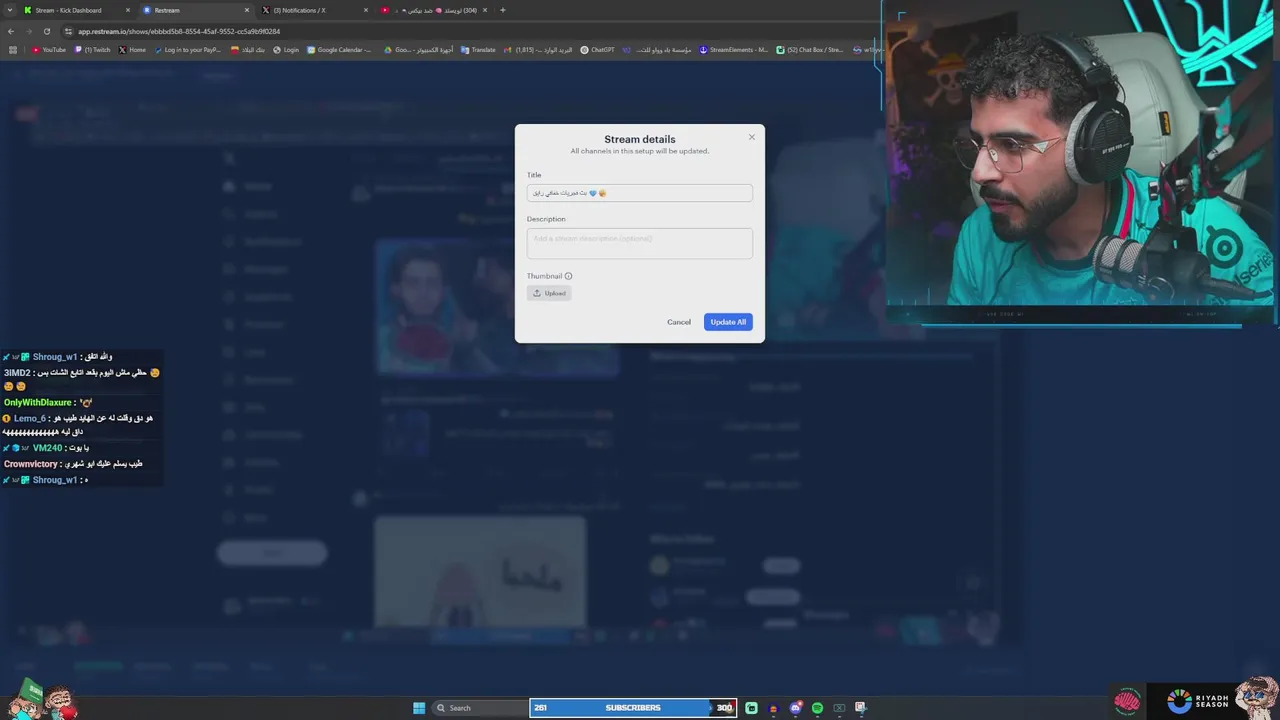Click Shroug_w1's top chat message
The image size is (1280, 720).
tap(58, 357)
